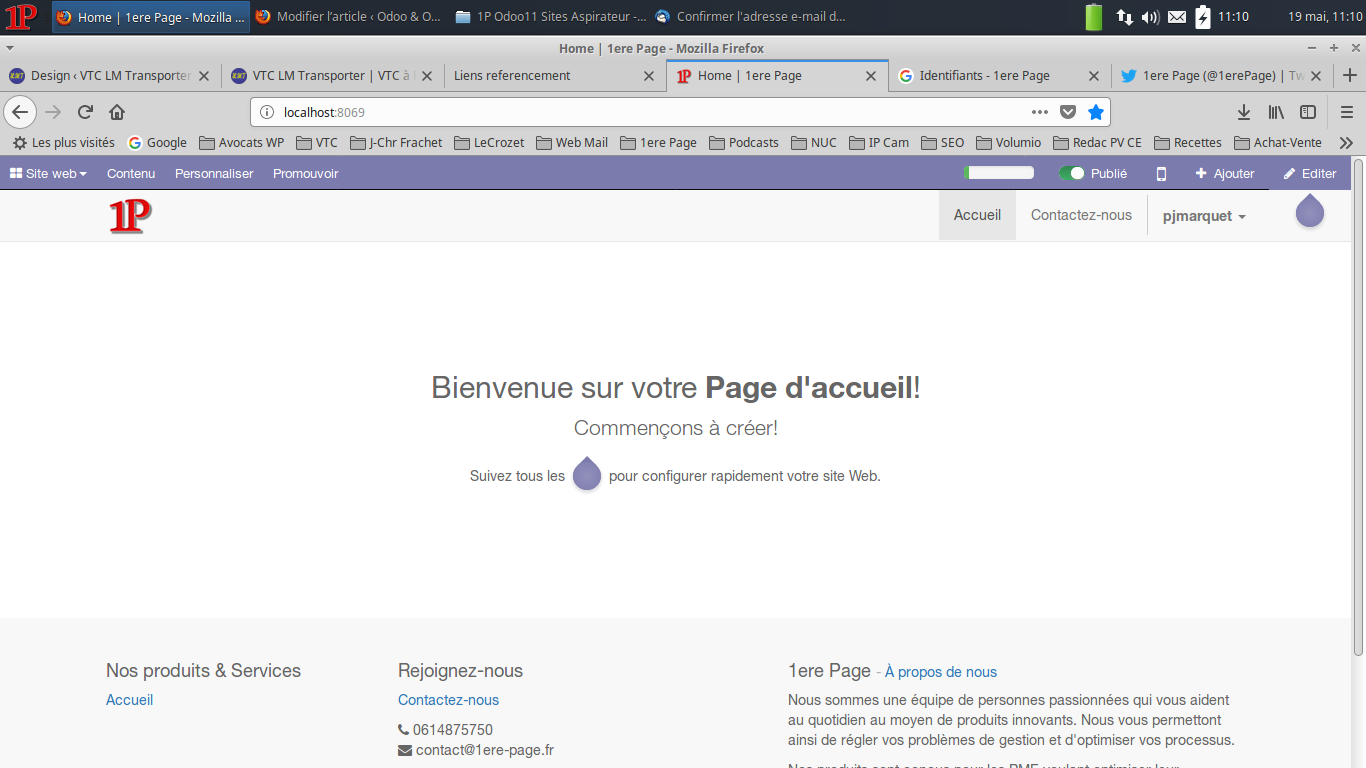Screen dimensions: 1366x768
Task: Open the Firefox downloads panel
Action: [1244, 112]
